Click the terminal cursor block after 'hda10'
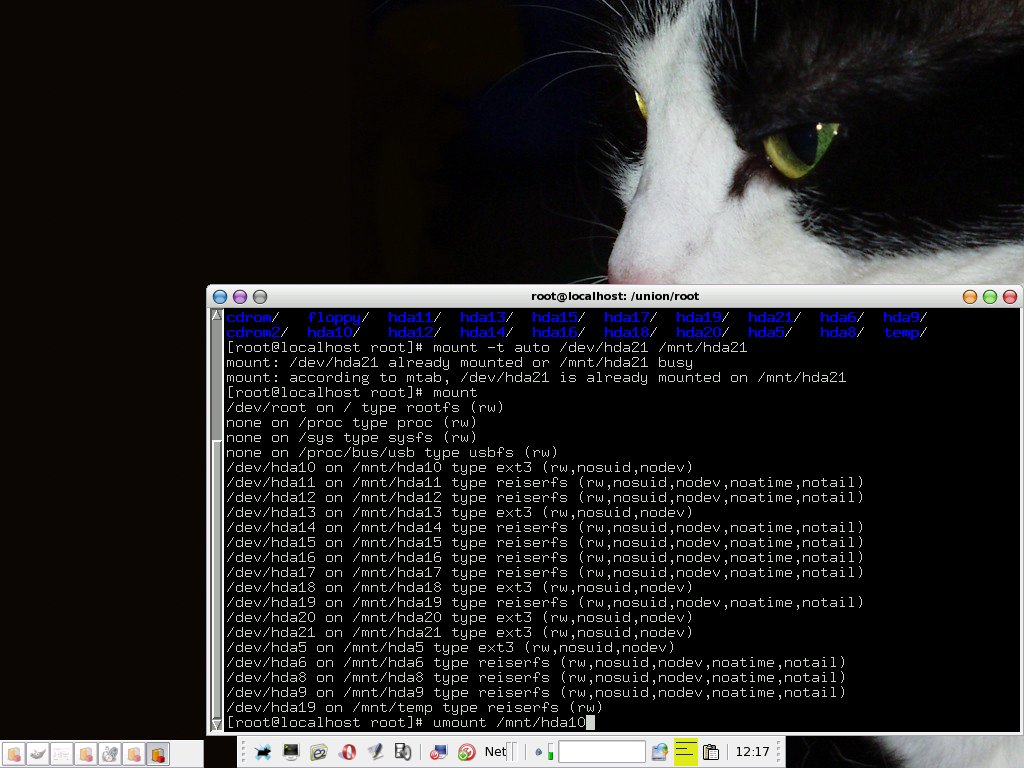The height and width of the screenshot is (768, 1024). click(x=590, y=723)
